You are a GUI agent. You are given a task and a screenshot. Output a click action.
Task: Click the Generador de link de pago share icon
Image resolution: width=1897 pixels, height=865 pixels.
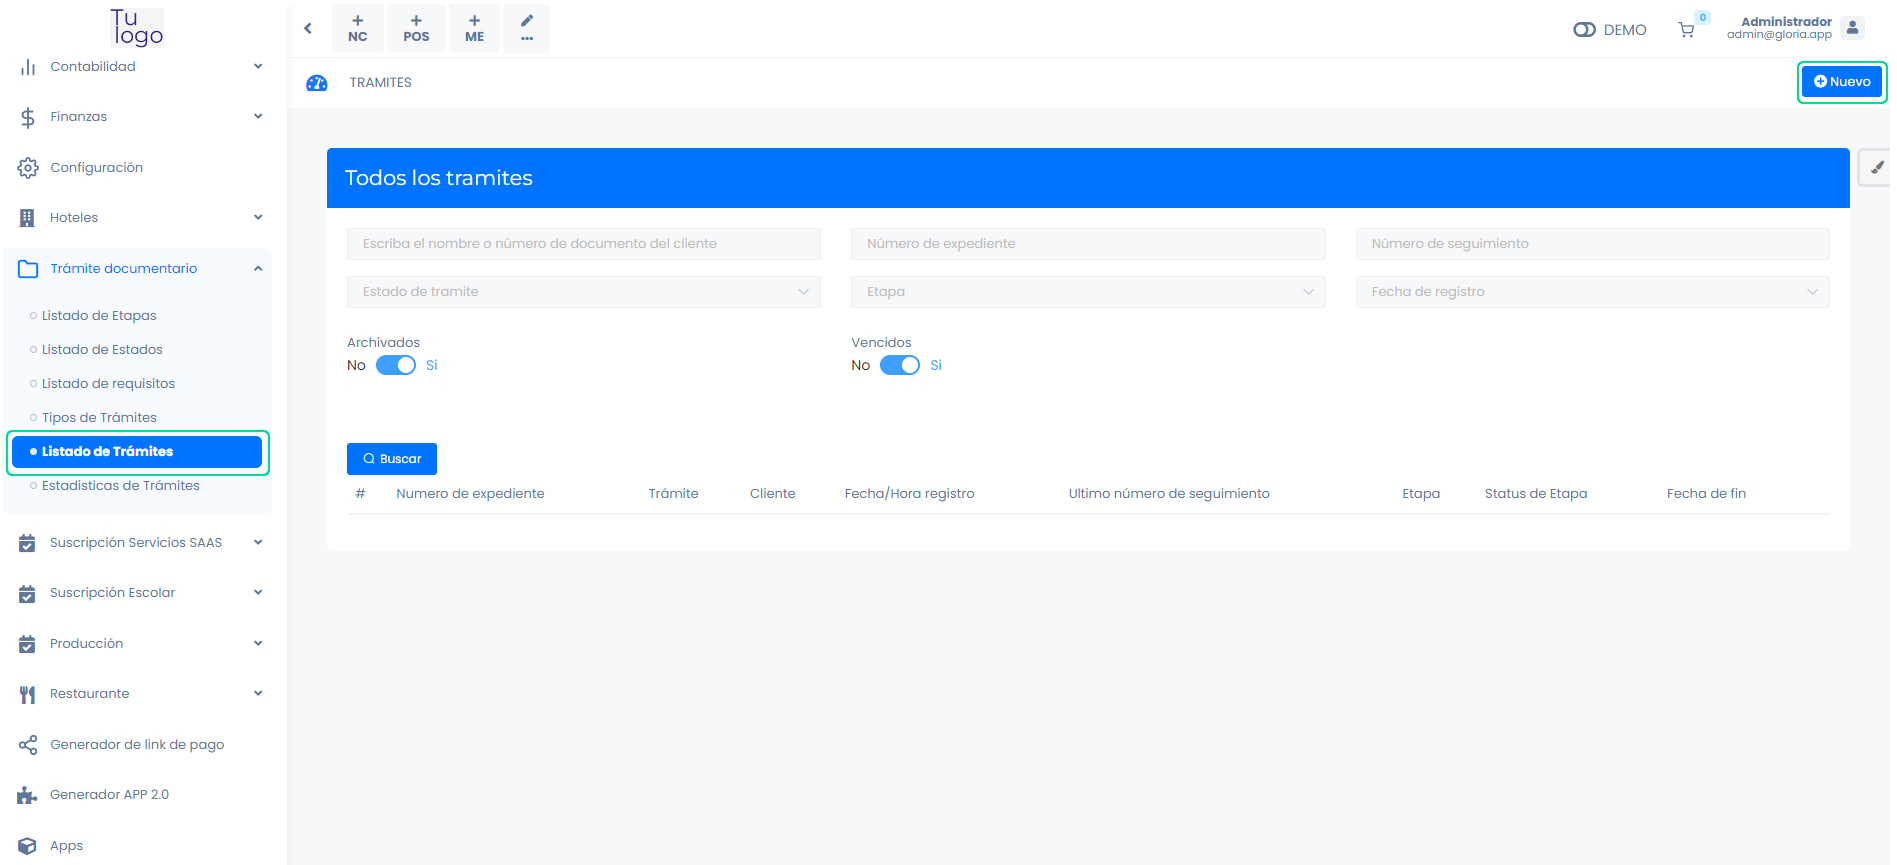coord(28,745)
